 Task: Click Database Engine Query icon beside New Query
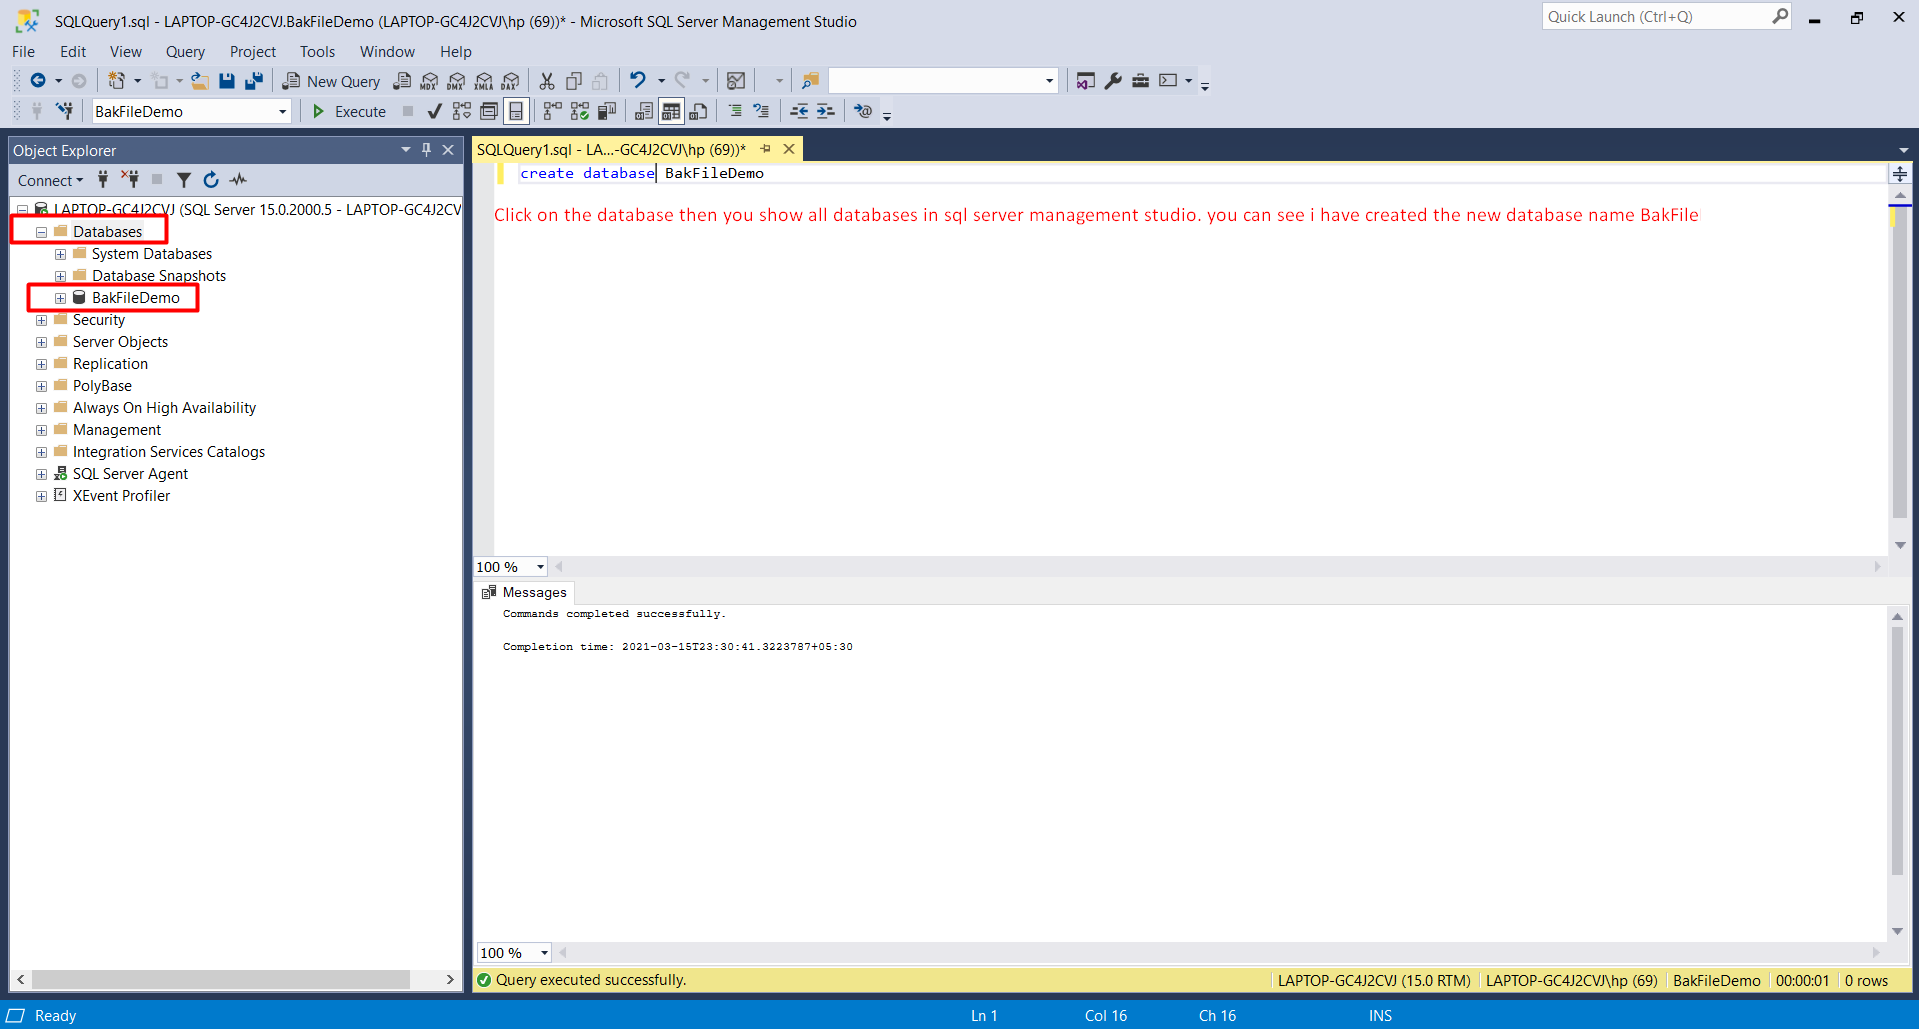tap(402, 81)
